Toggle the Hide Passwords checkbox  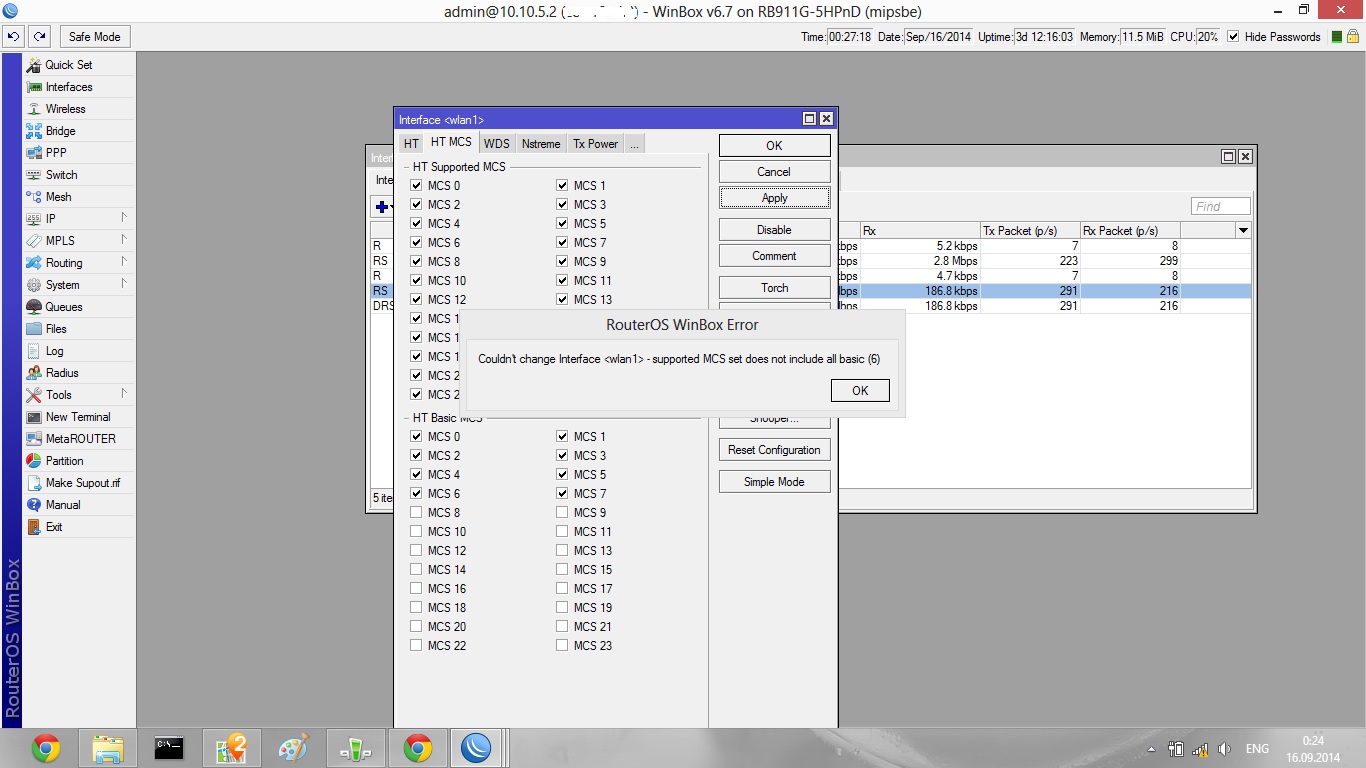1233,37
